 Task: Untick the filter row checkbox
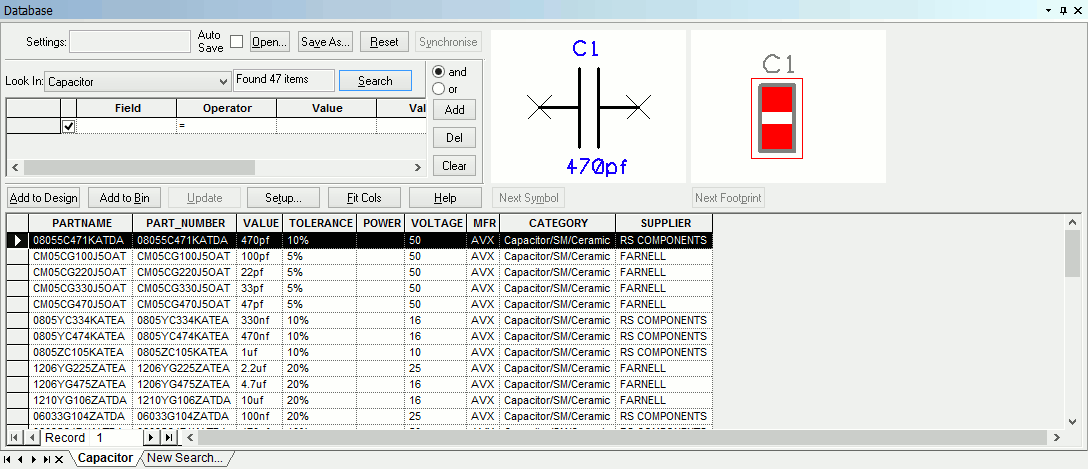(69, 126)
